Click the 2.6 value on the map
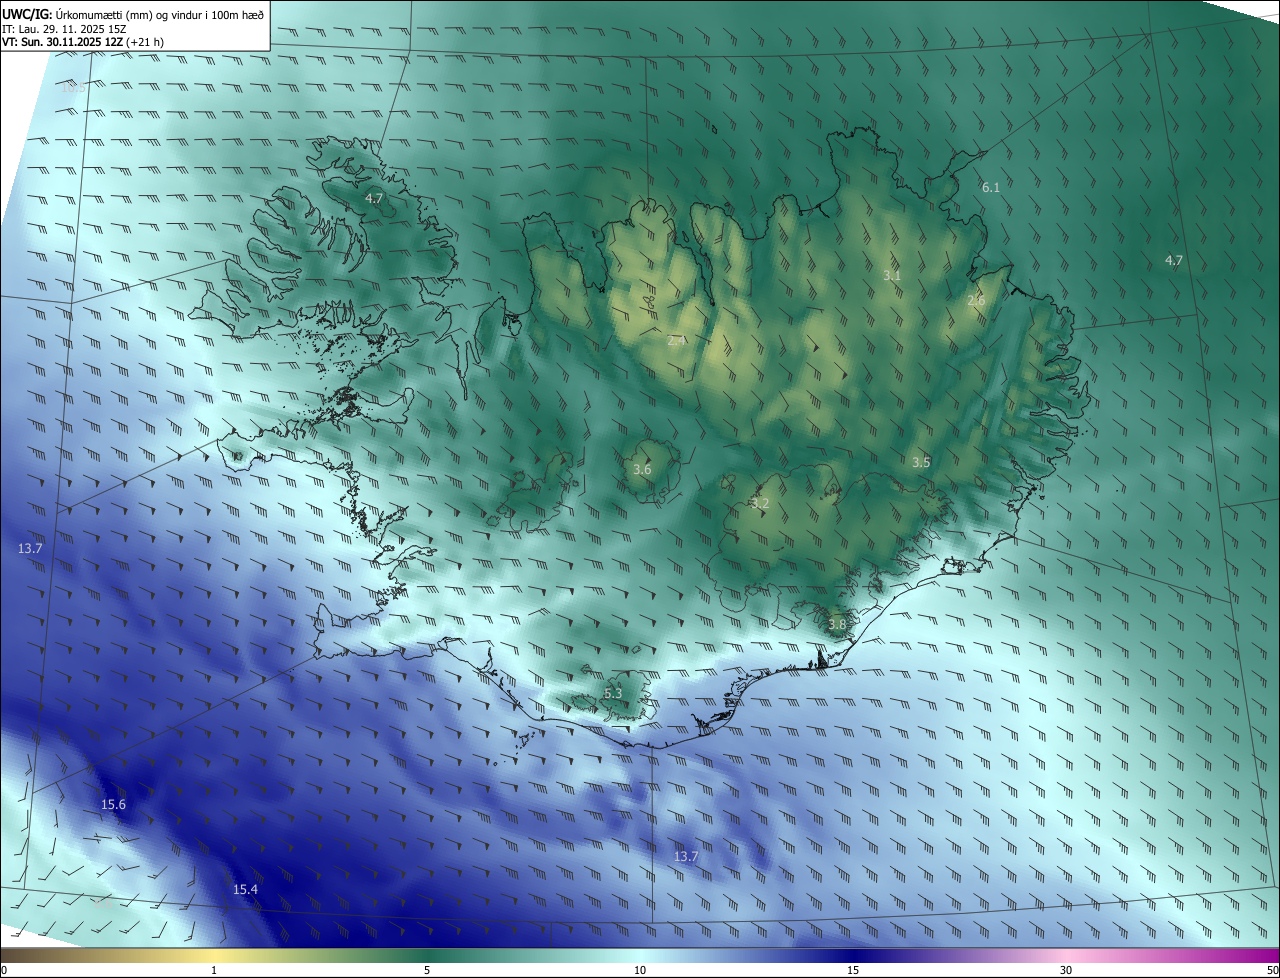The height and width of the screenshot is (978, 1280). [976, 300]
